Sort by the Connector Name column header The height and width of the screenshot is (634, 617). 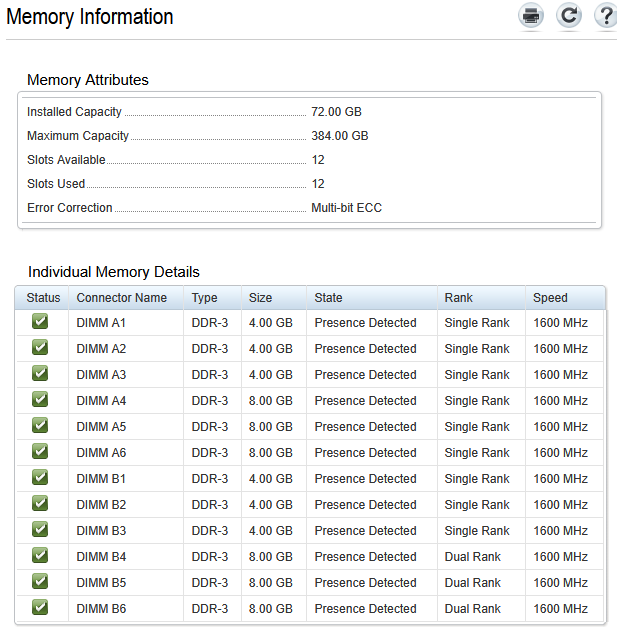coord(121,298)
